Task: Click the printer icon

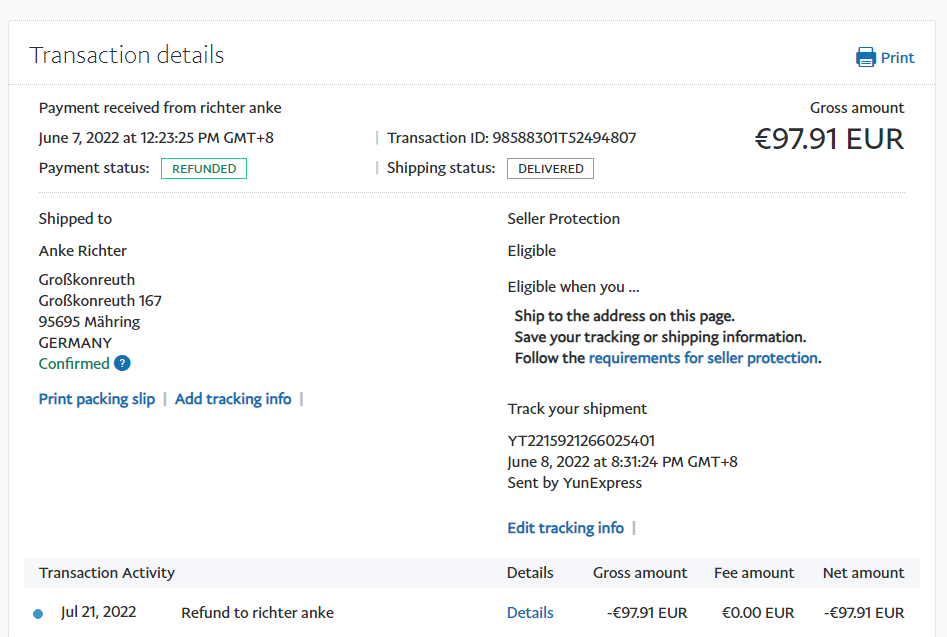Action: tap(865, 58)
